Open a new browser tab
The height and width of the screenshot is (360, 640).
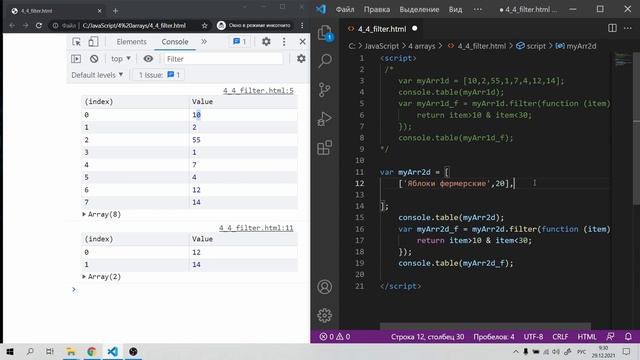[x=116, y=11]
